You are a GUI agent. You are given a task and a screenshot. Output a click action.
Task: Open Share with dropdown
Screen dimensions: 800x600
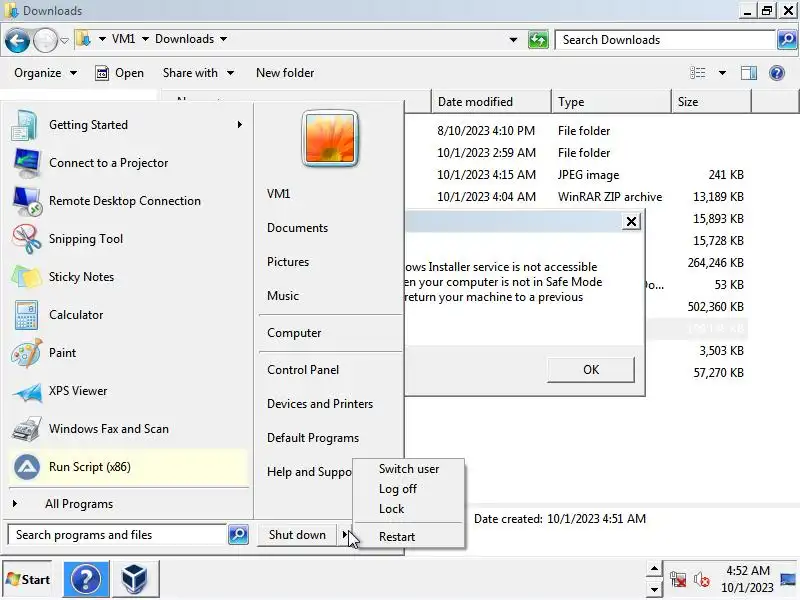198,73
